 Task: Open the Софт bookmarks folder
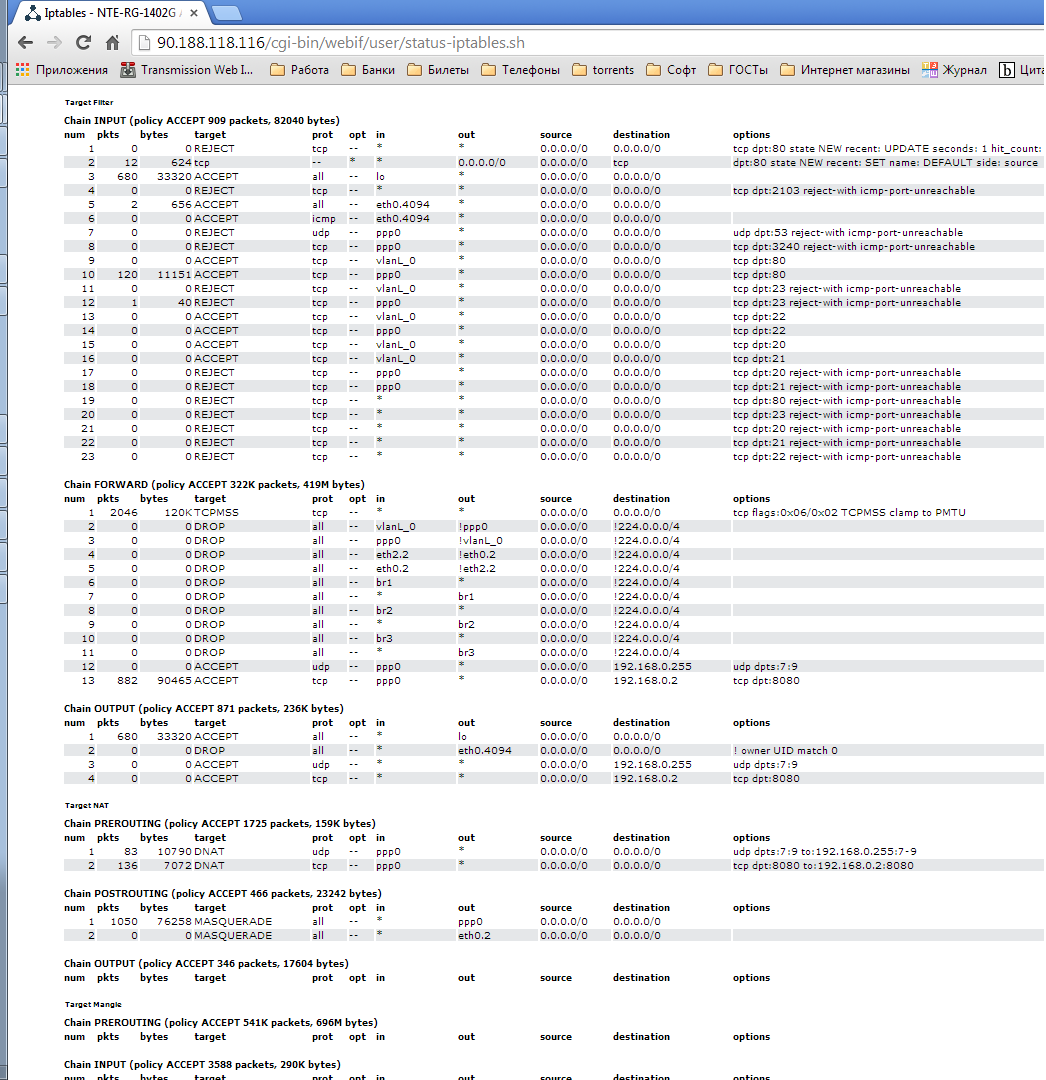671,70
